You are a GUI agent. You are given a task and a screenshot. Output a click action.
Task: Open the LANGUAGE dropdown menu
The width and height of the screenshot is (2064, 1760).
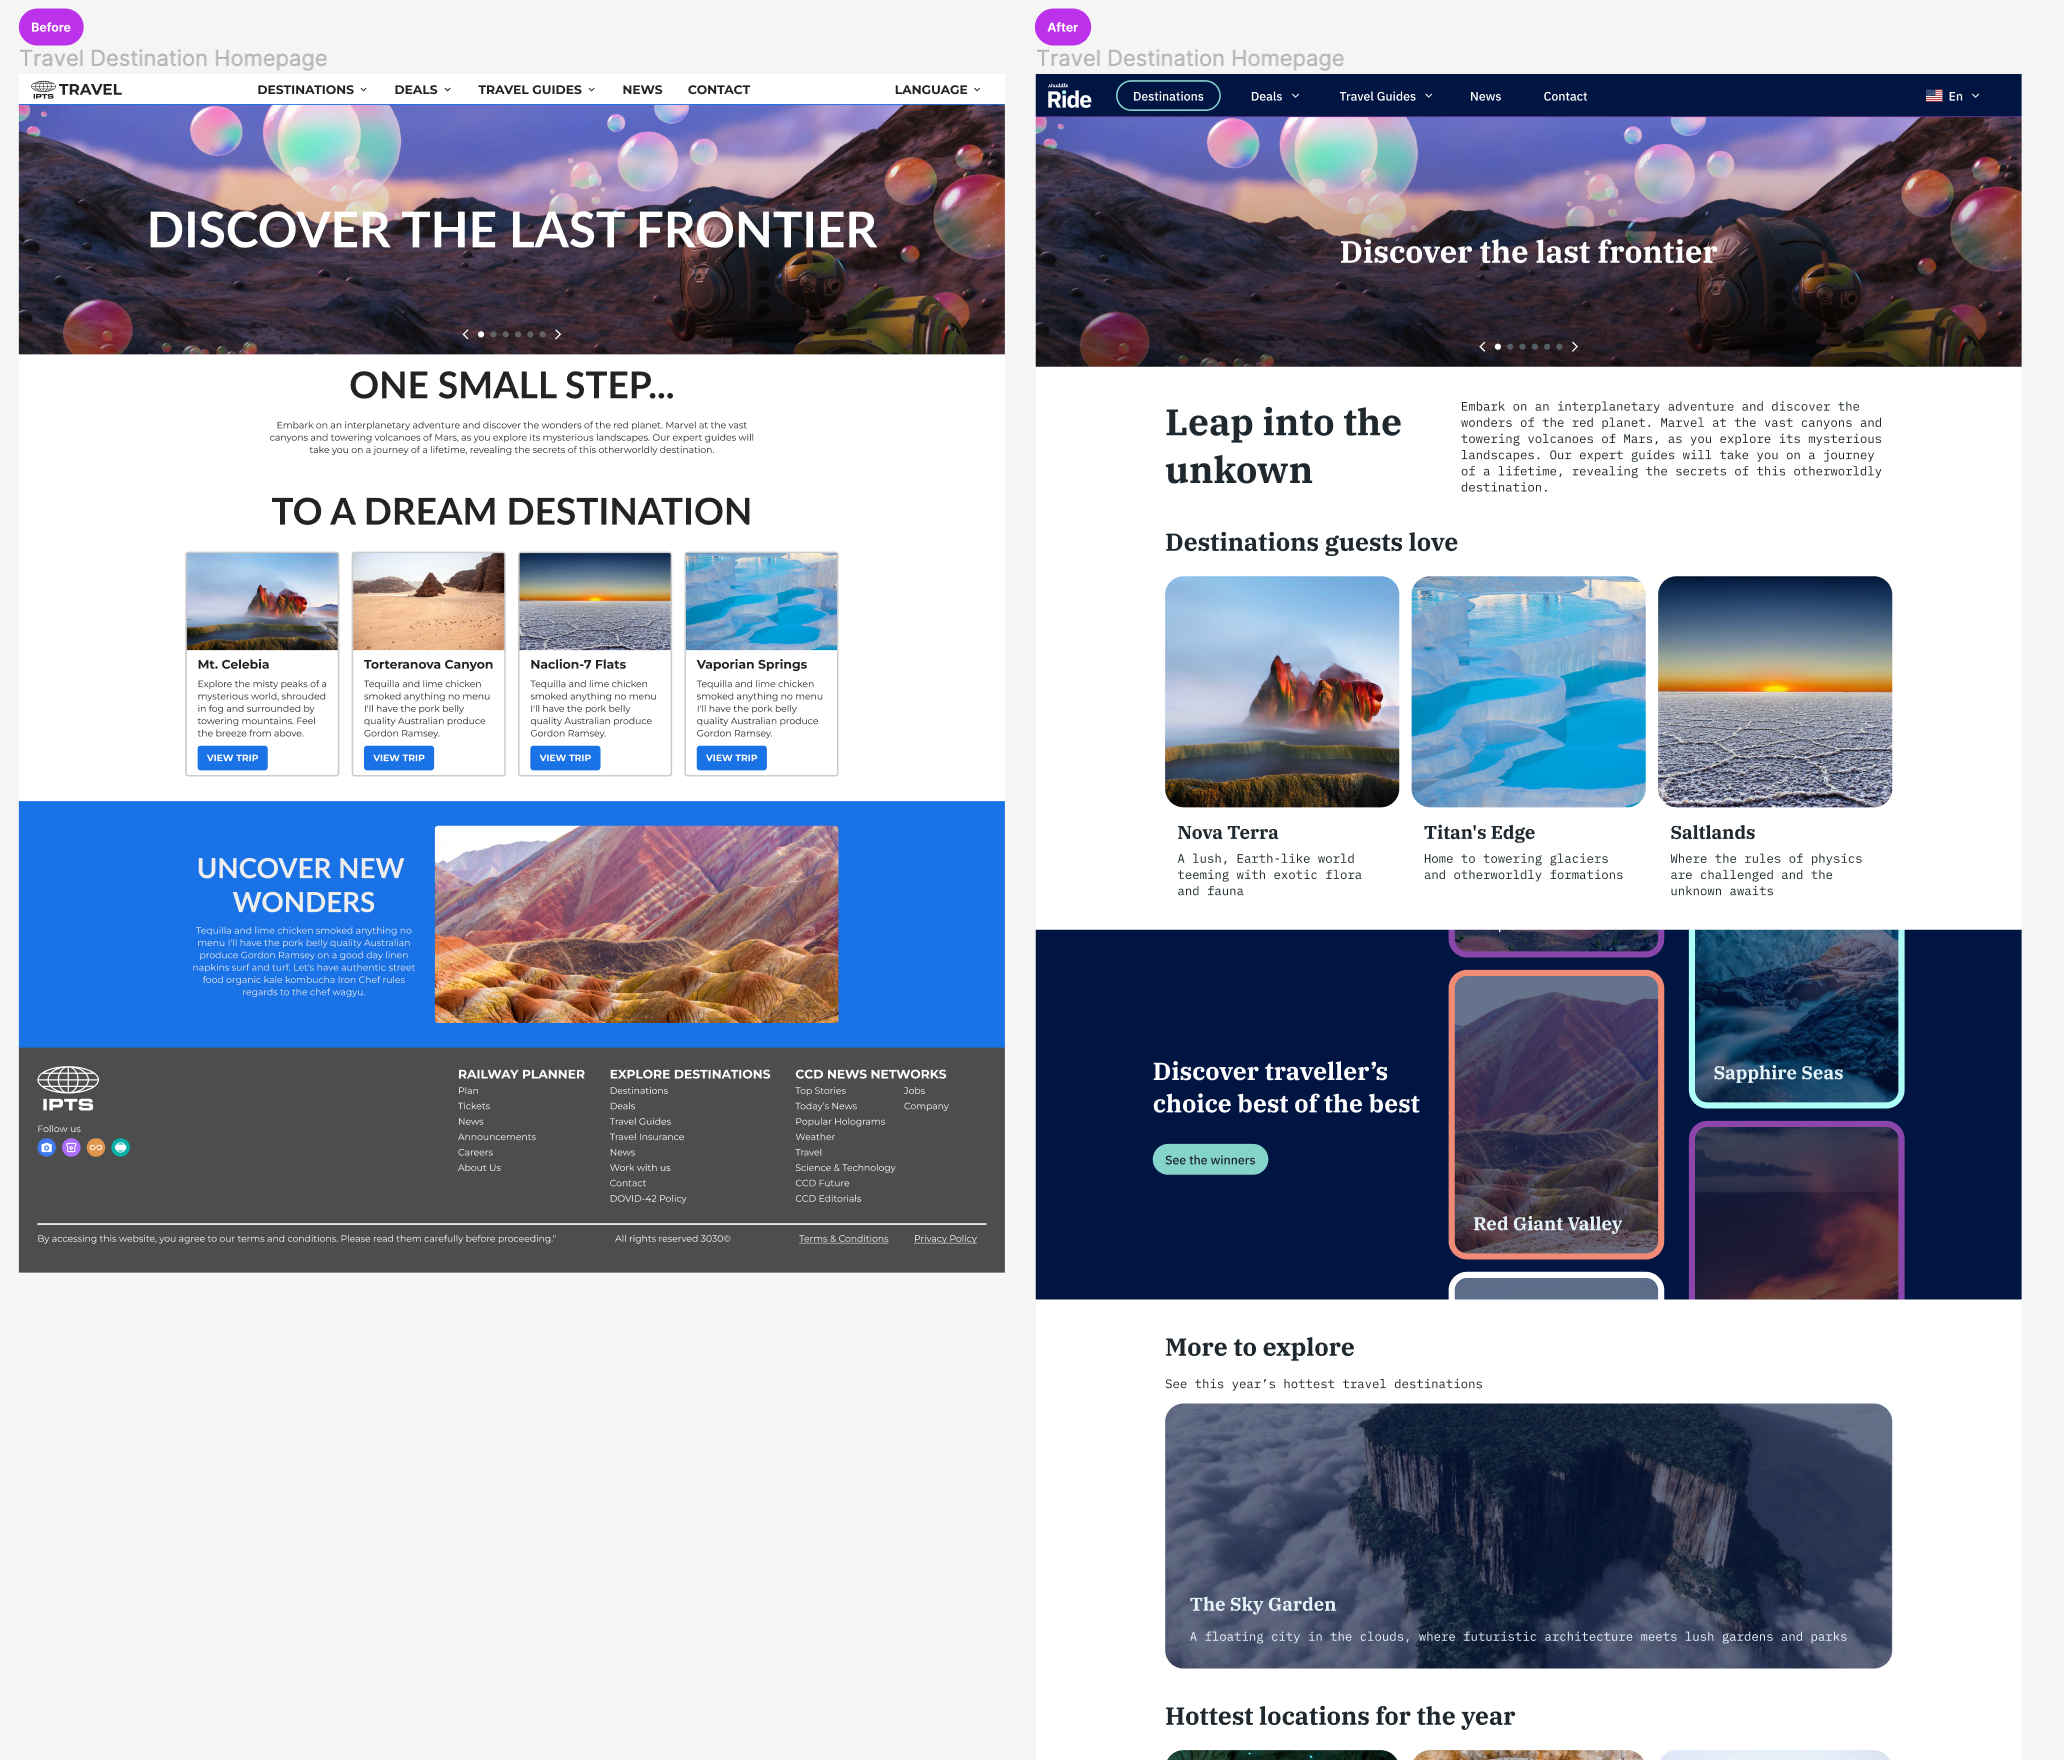tap(937, 90)
